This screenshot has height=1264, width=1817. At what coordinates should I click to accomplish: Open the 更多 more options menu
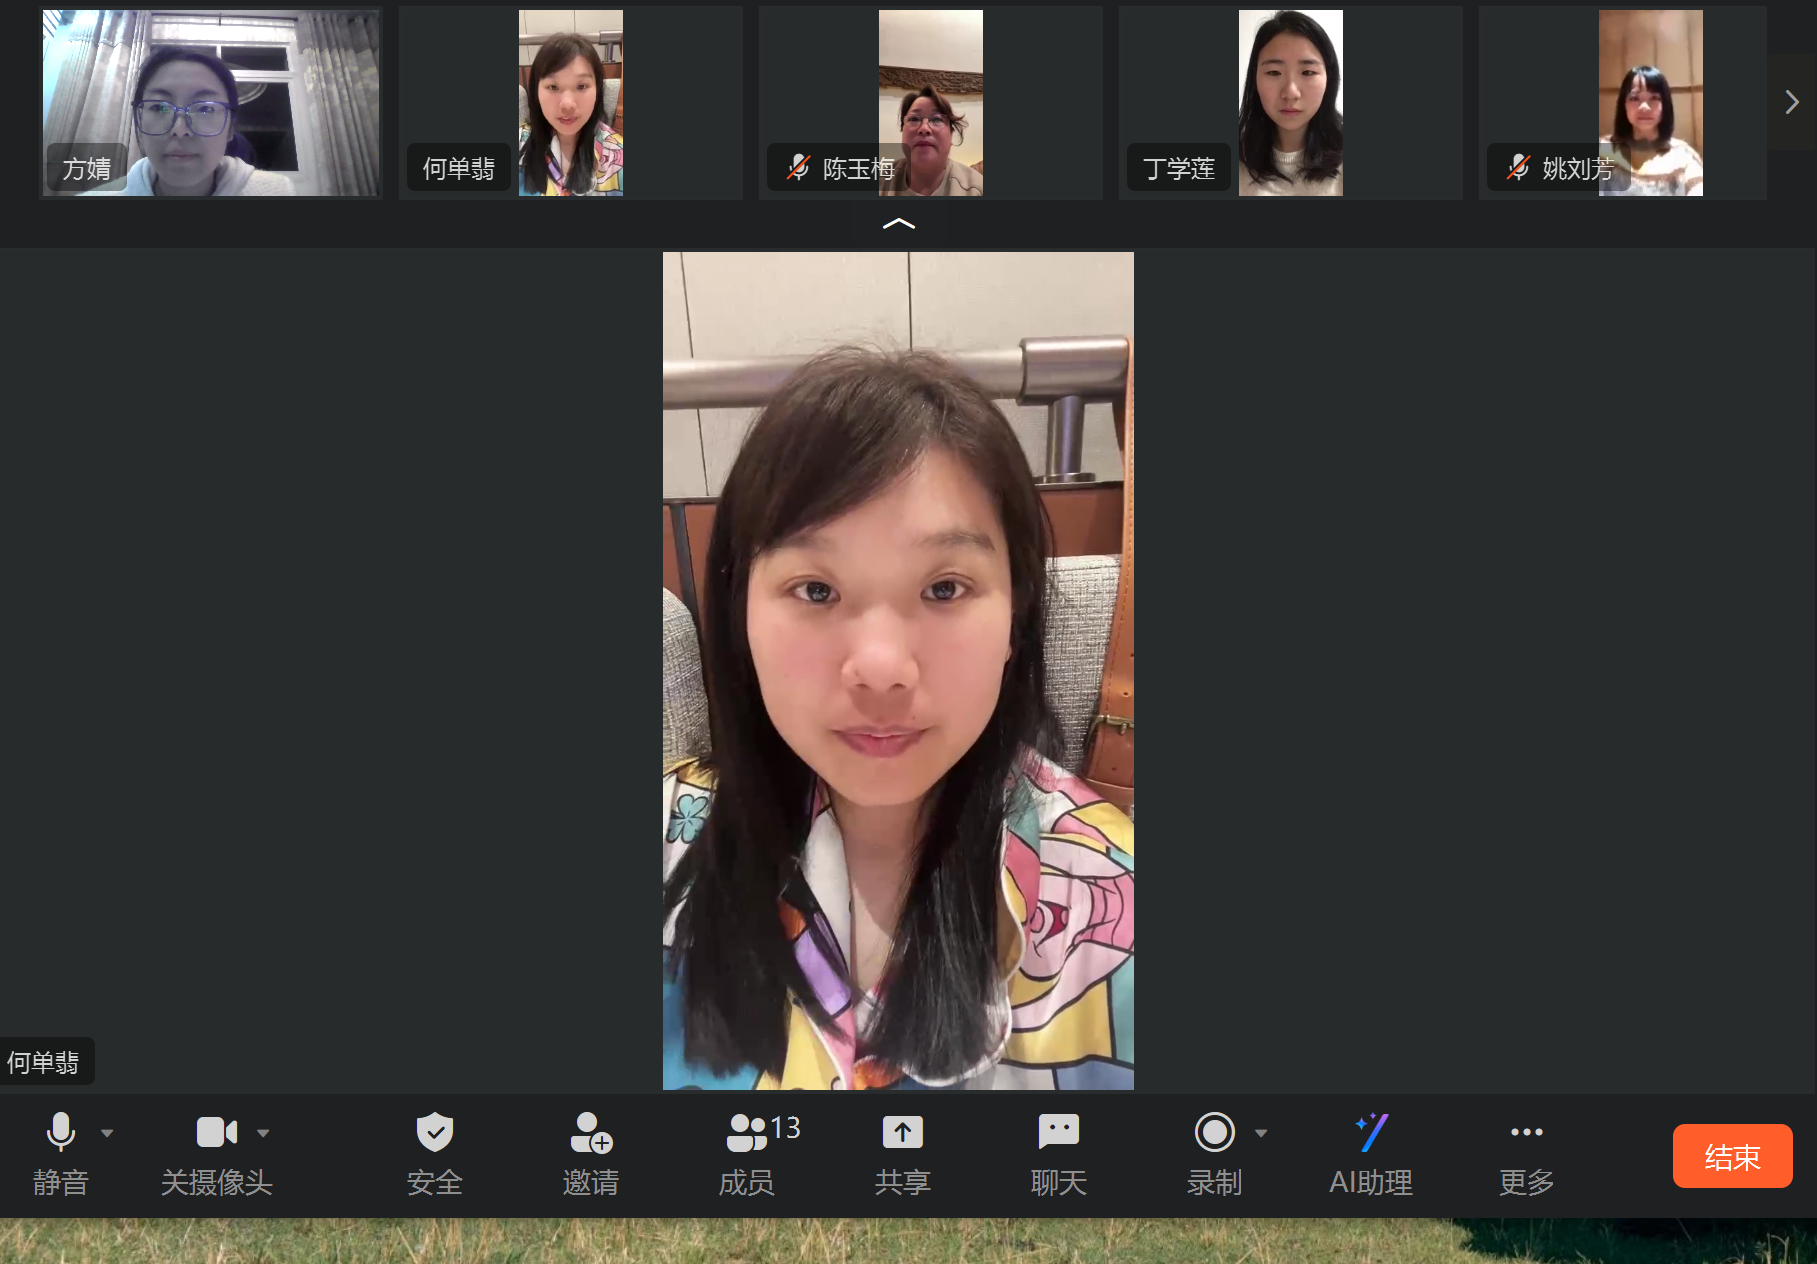point(1527,1132)
